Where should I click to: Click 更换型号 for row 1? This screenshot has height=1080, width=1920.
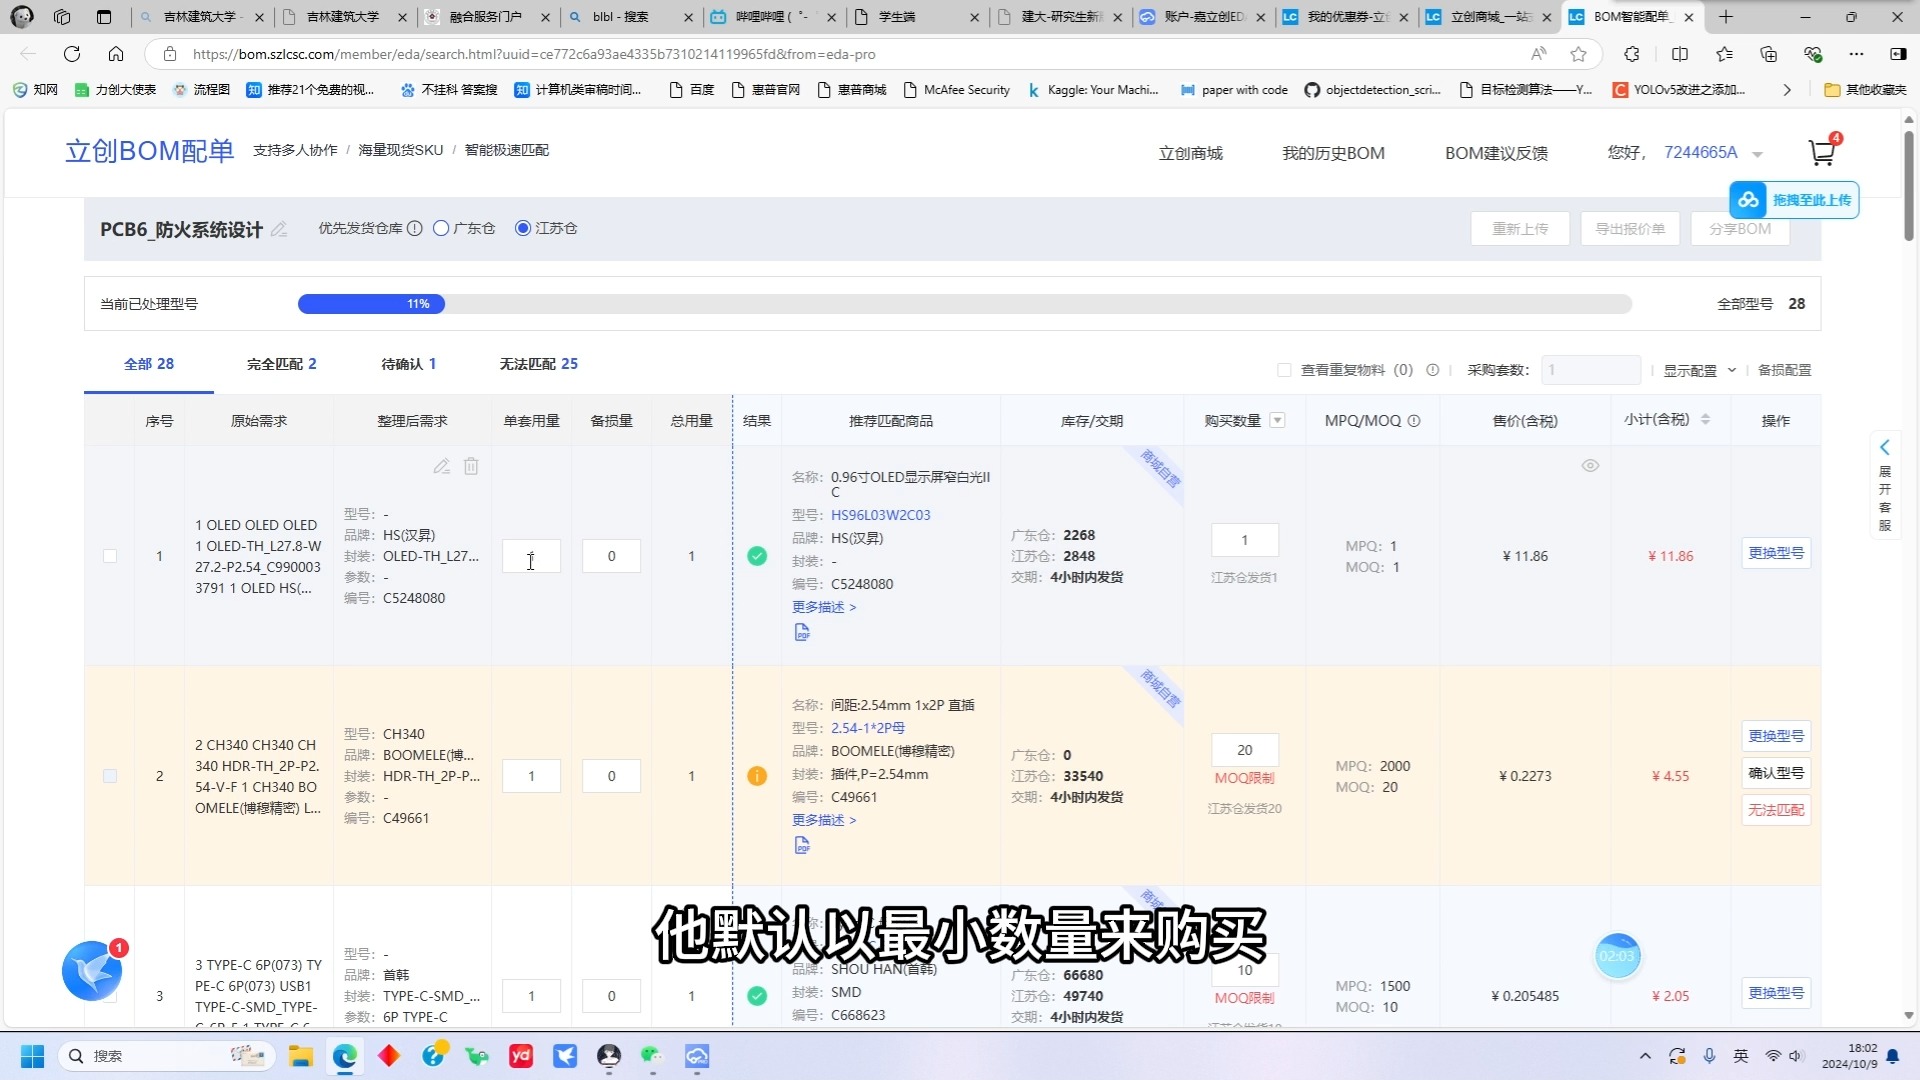[1776, 553]
